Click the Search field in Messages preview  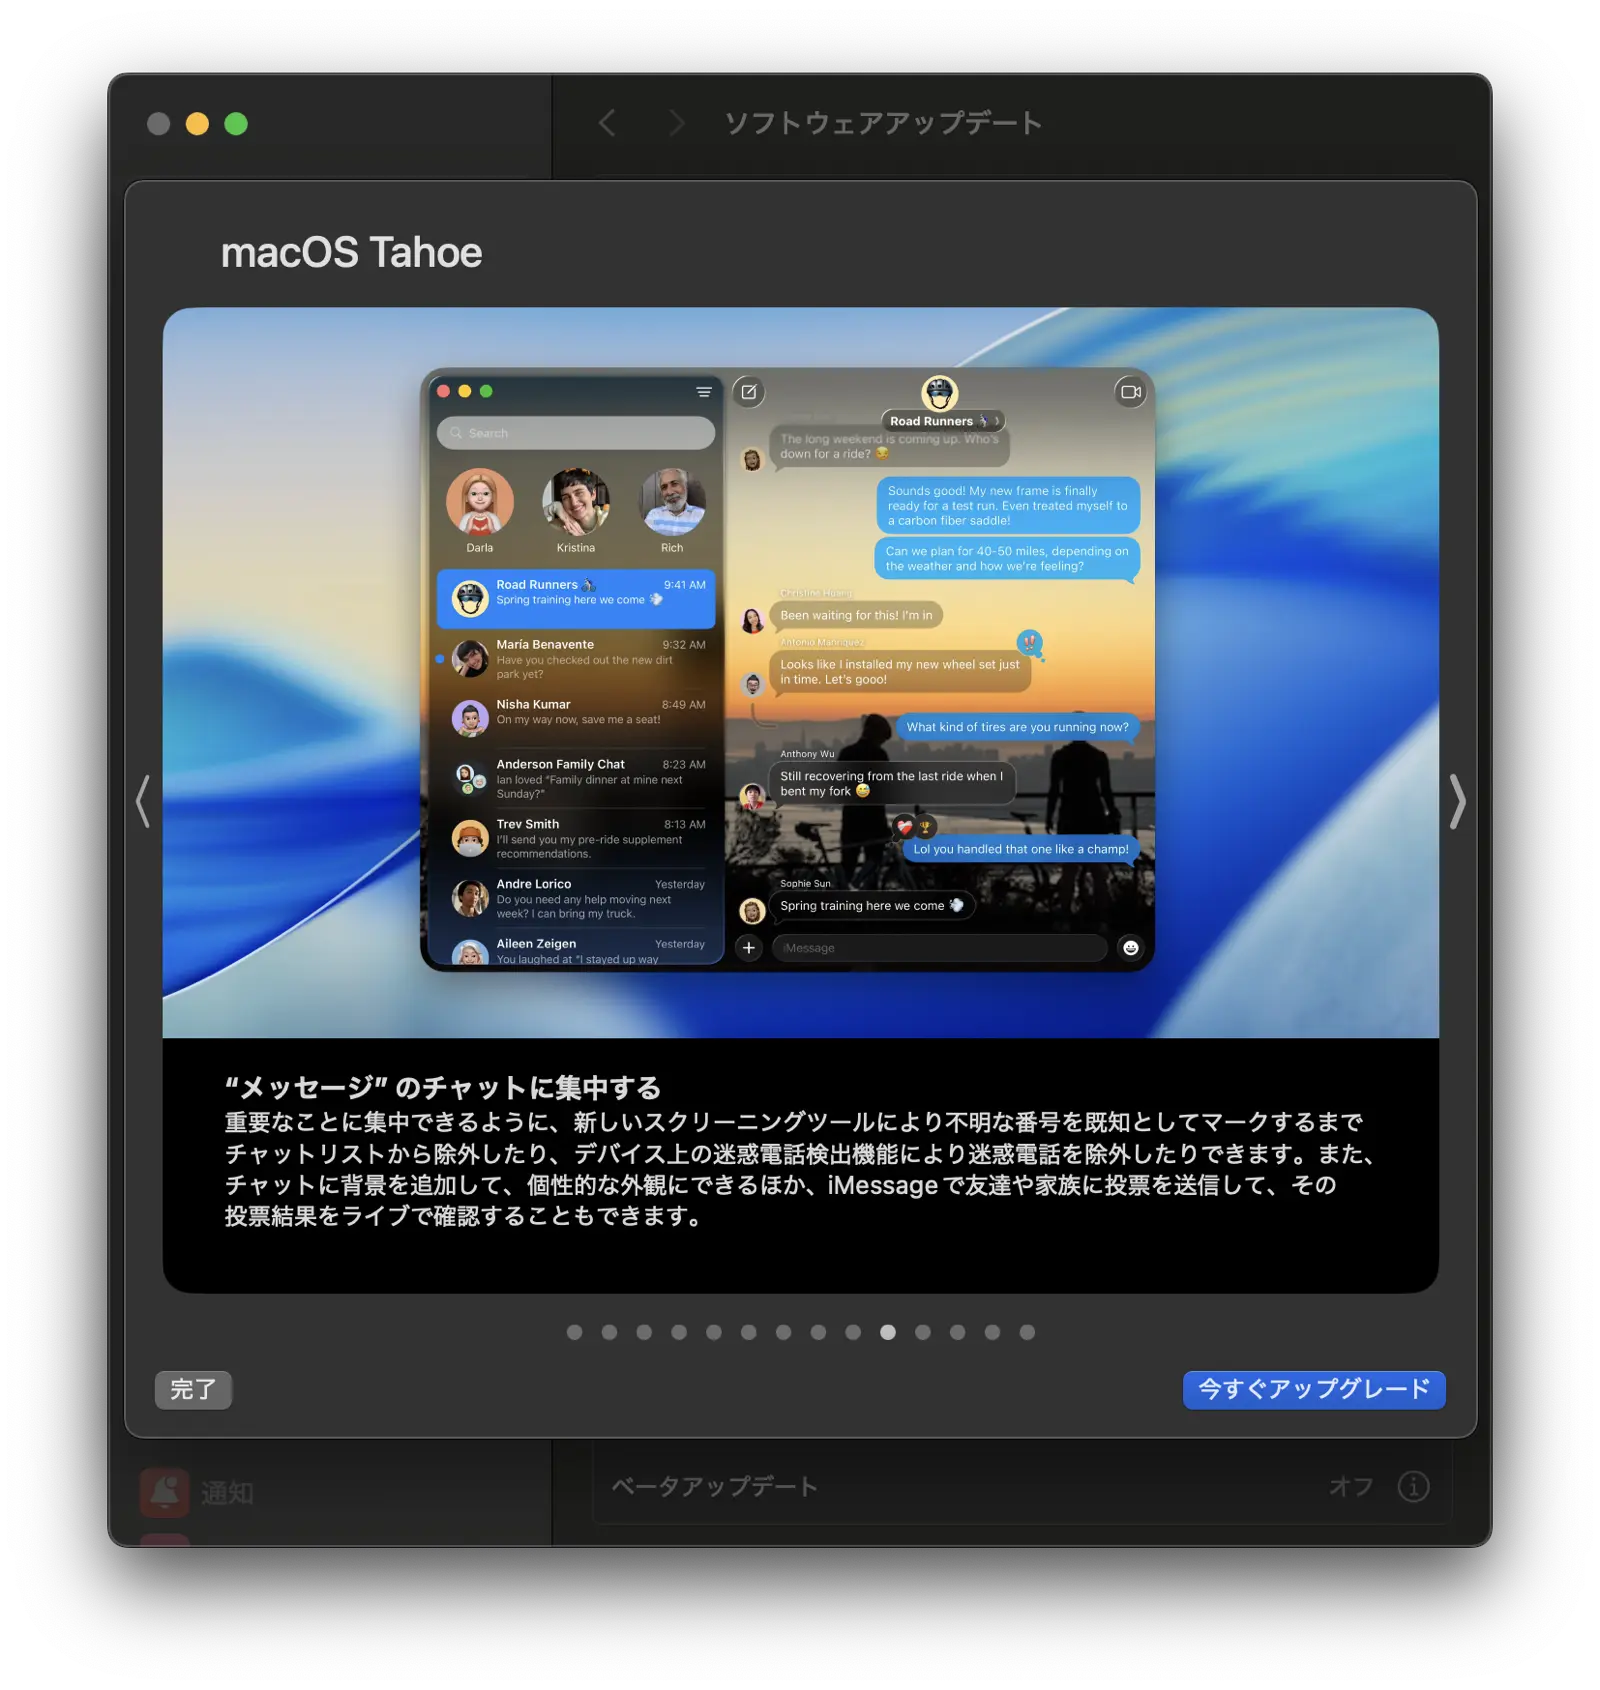pyautogui.click(x=576, y=433)
